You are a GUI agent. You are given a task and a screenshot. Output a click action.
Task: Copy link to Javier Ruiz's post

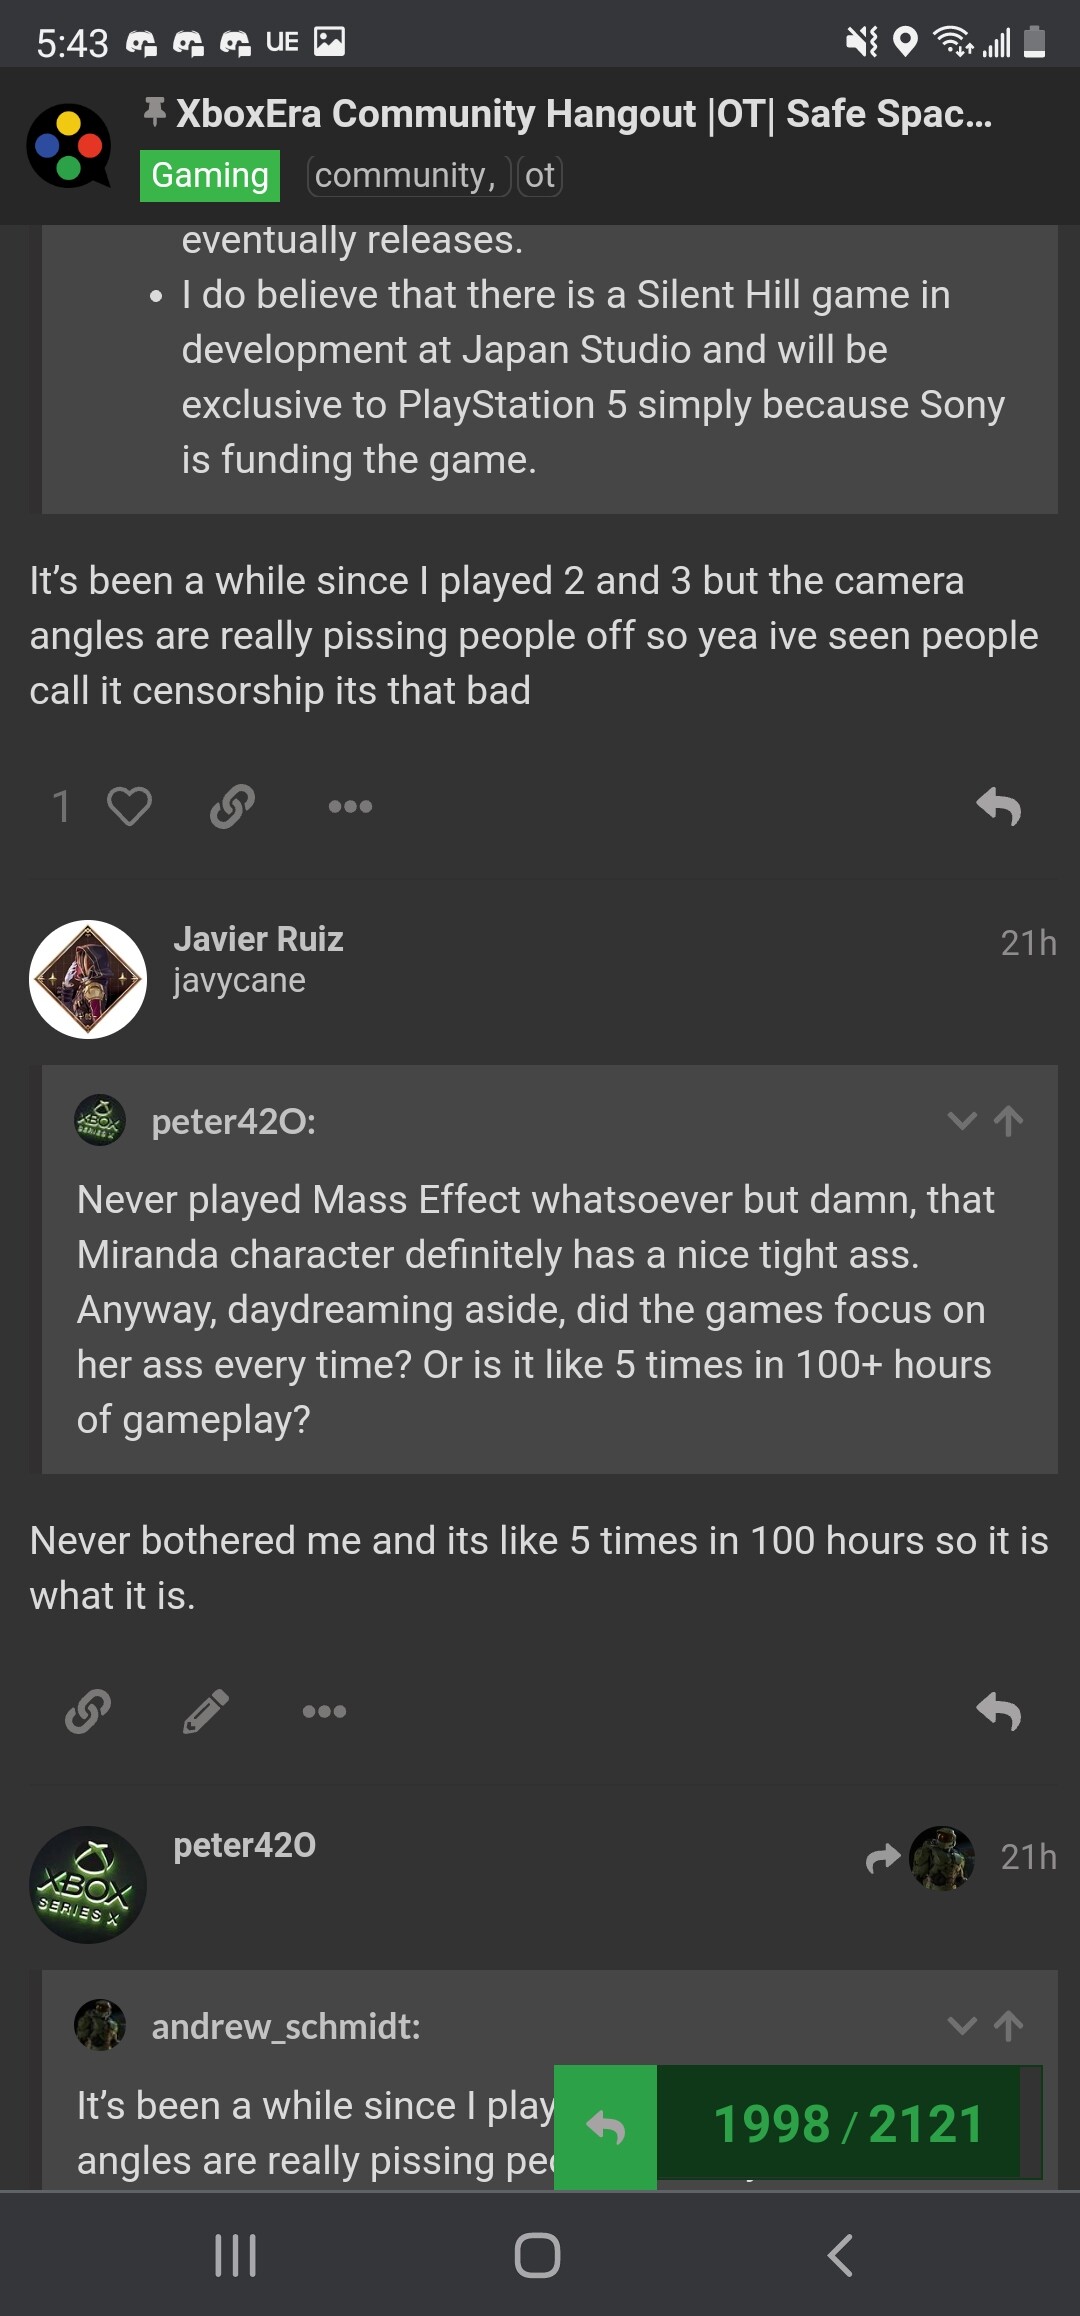tap(88, 1711)
